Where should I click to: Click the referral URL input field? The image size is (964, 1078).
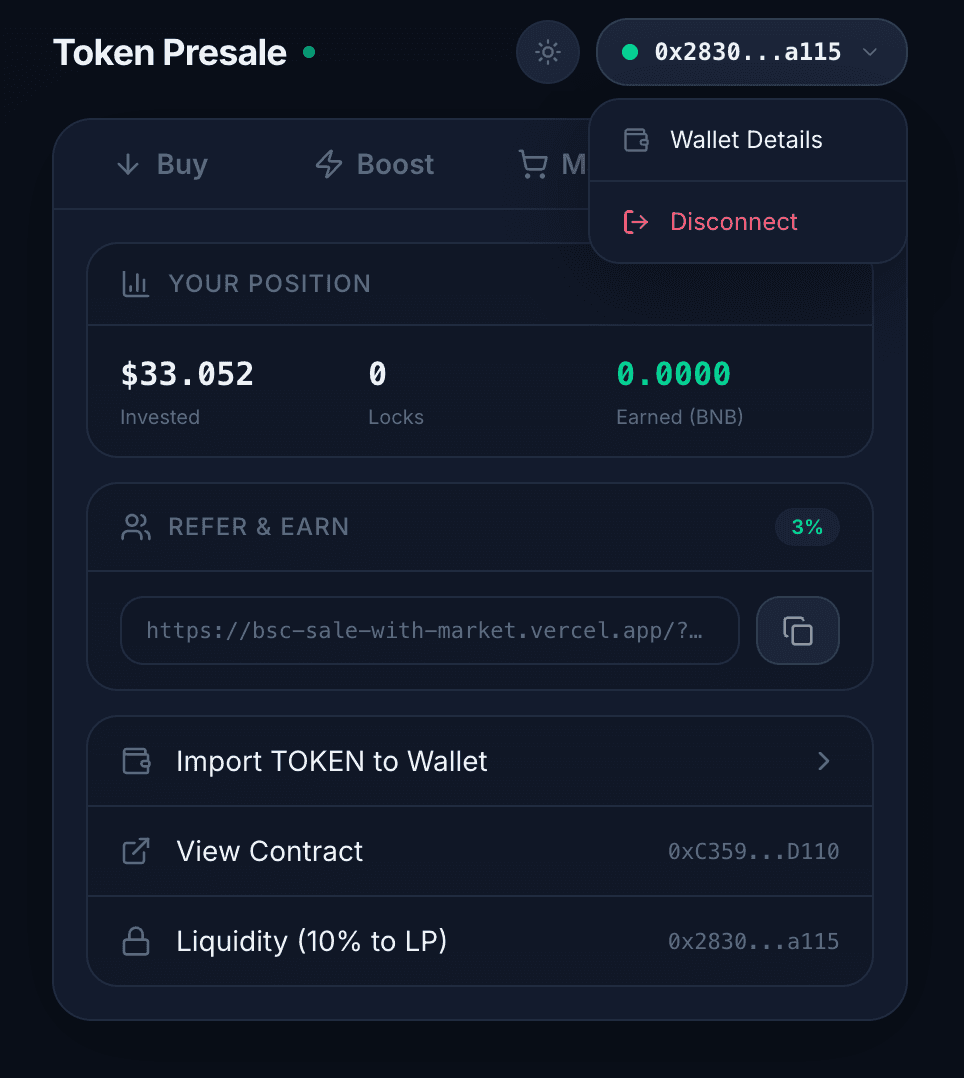point(429,630)
